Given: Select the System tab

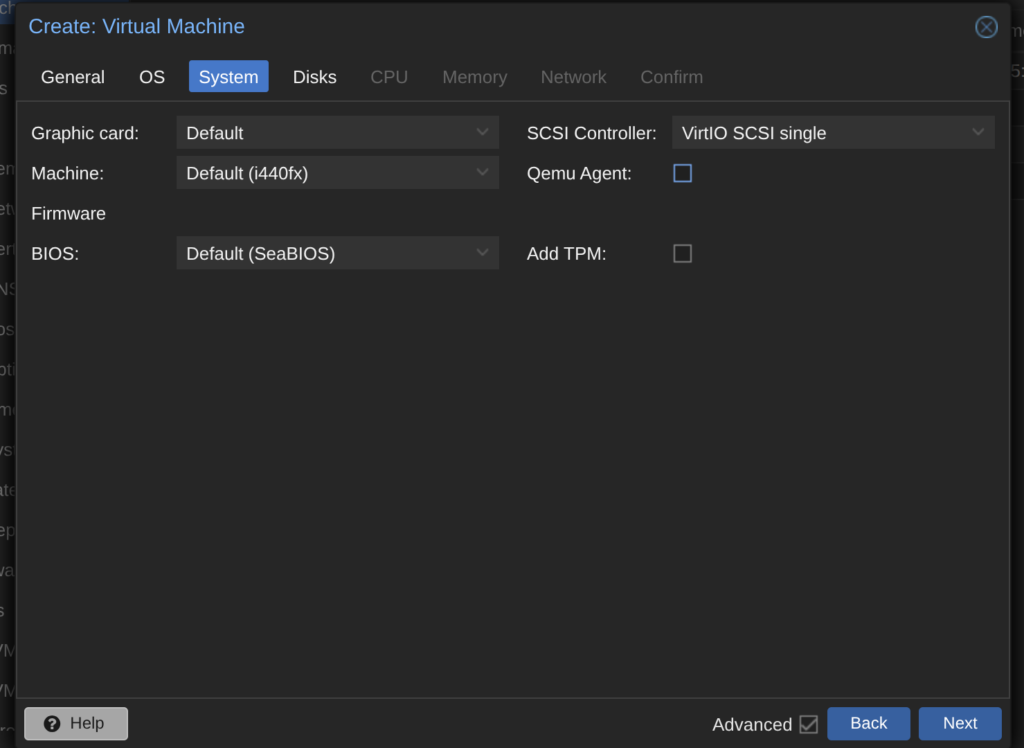Looking at the screenshot, I should (x=228, y=77).
